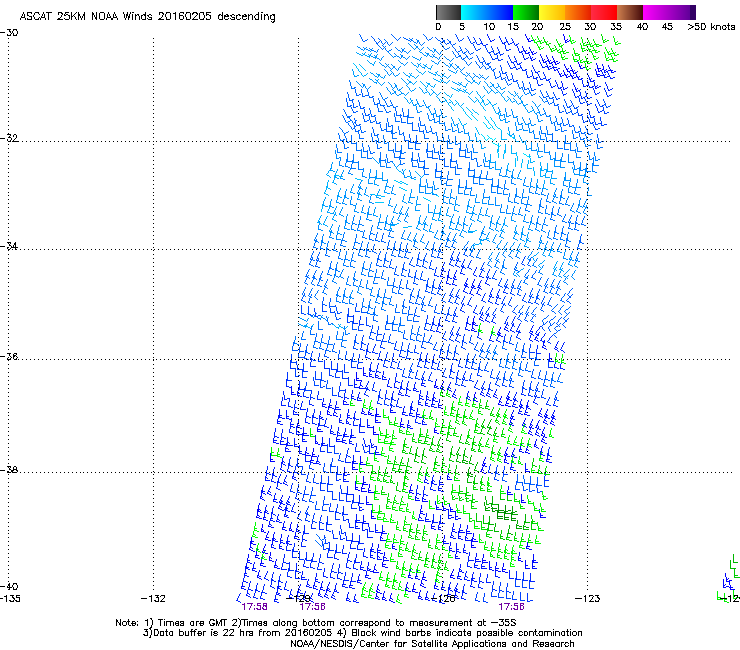This screenshot has height=650, width=740.
Task: Click the '-135' longitude axis label
Action: pos(10,599)
